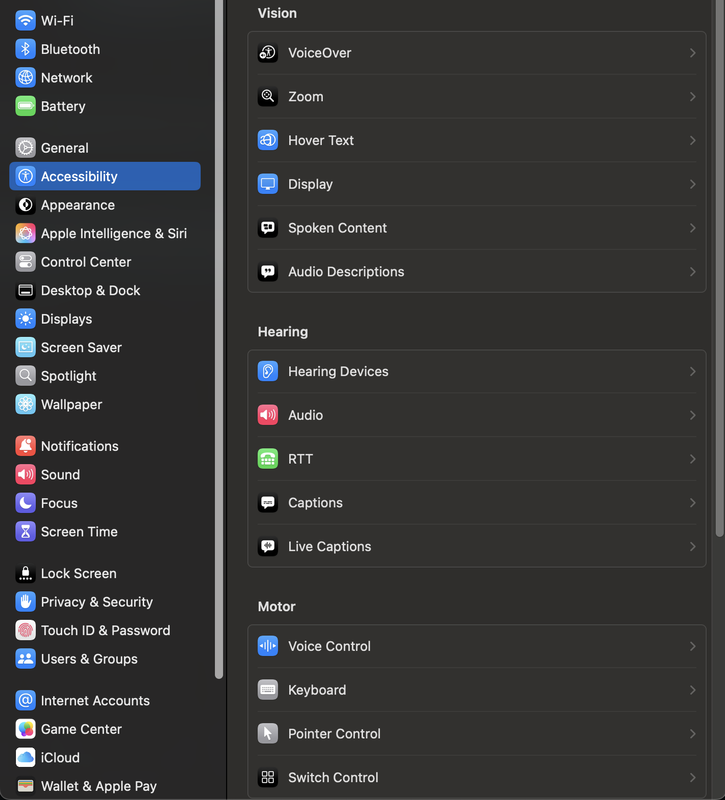Click the Privacy & Security hand icon

[26, 602]
